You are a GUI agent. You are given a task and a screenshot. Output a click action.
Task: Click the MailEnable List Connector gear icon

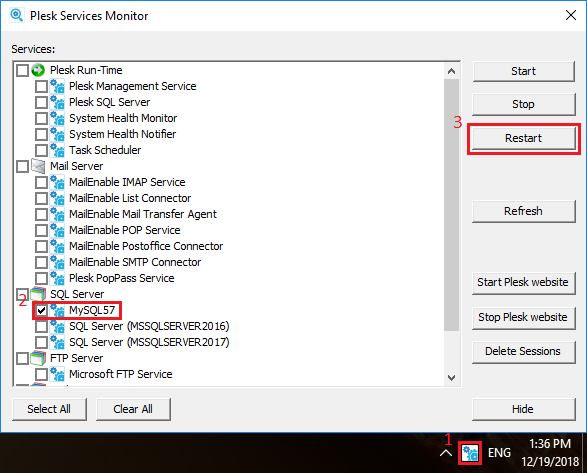tap(57, 198)
